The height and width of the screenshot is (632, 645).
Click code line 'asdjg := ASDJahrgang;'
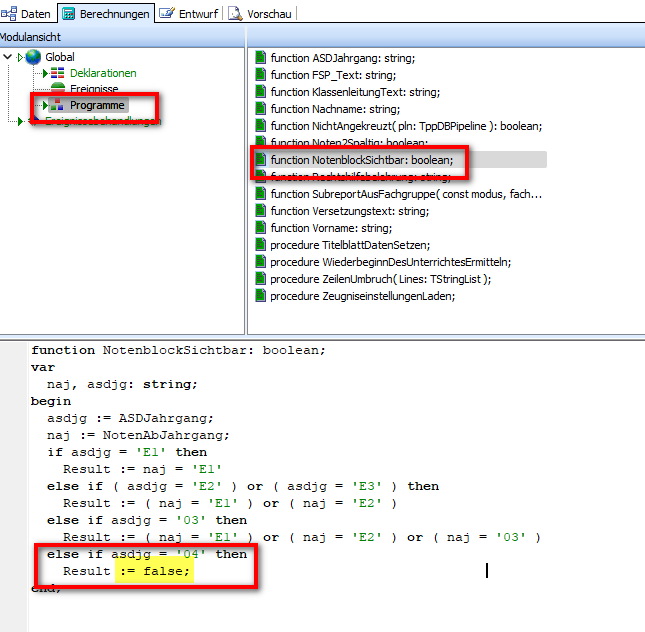[130, 418]
